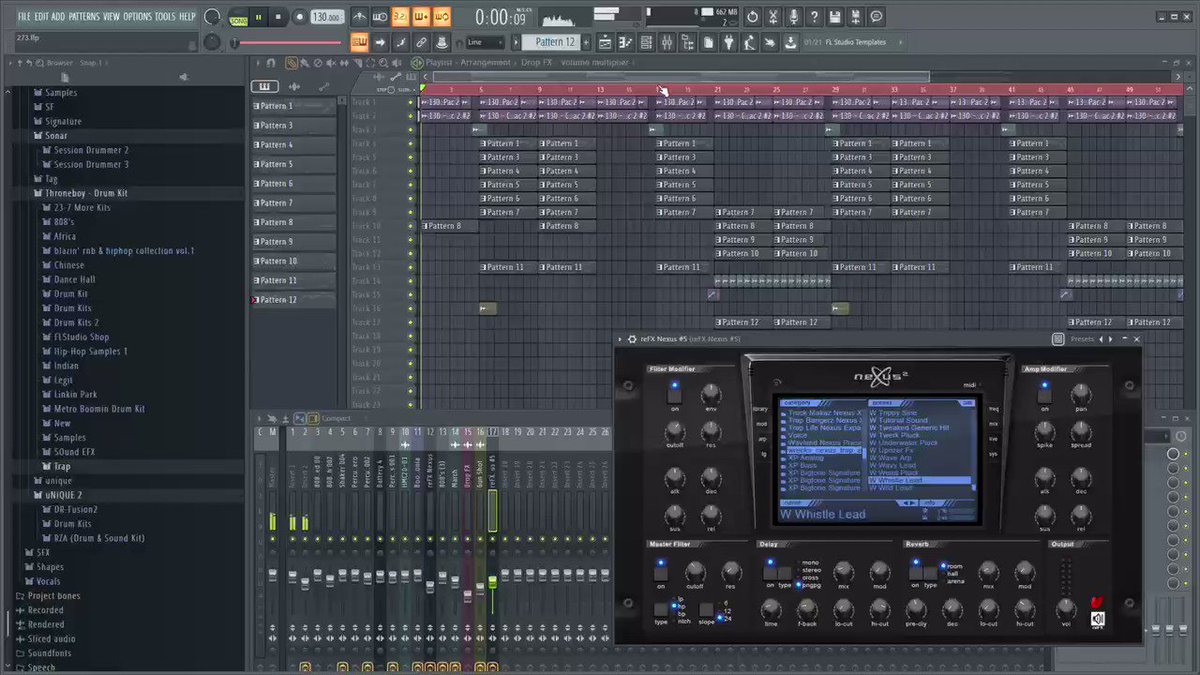
Task: Open Nexus plugin Presets dropdown
Action: pos(1082,339)
